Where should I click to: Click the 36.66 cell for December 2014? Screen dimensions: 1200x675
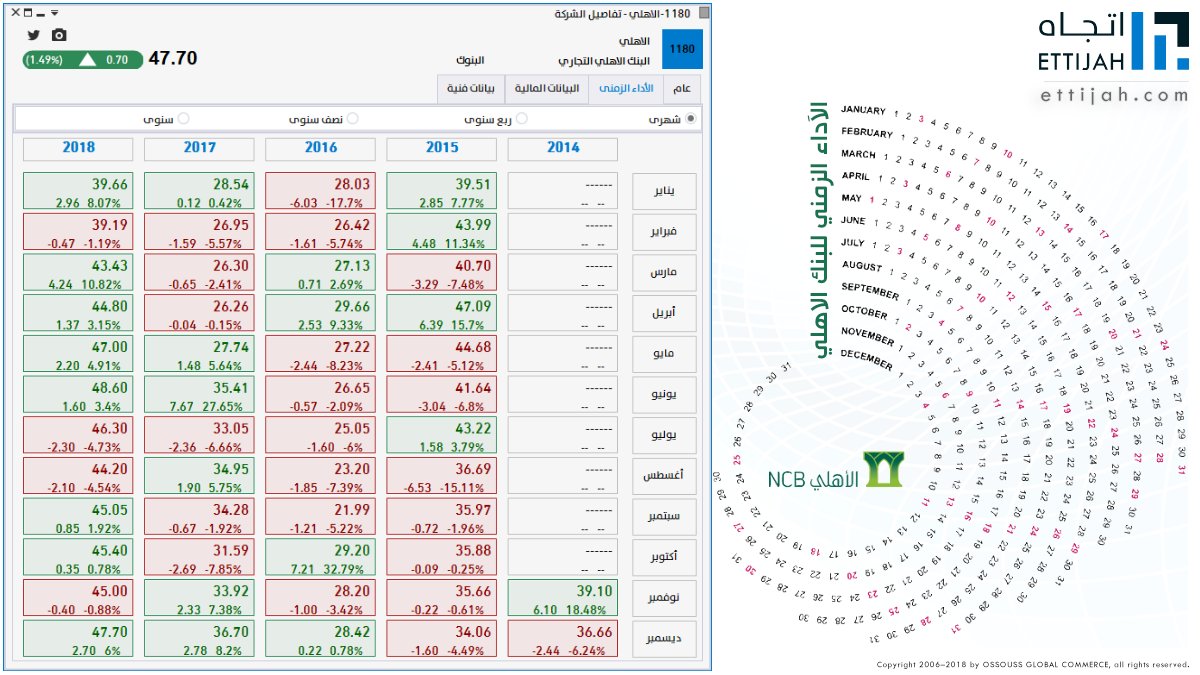point(563,639)
